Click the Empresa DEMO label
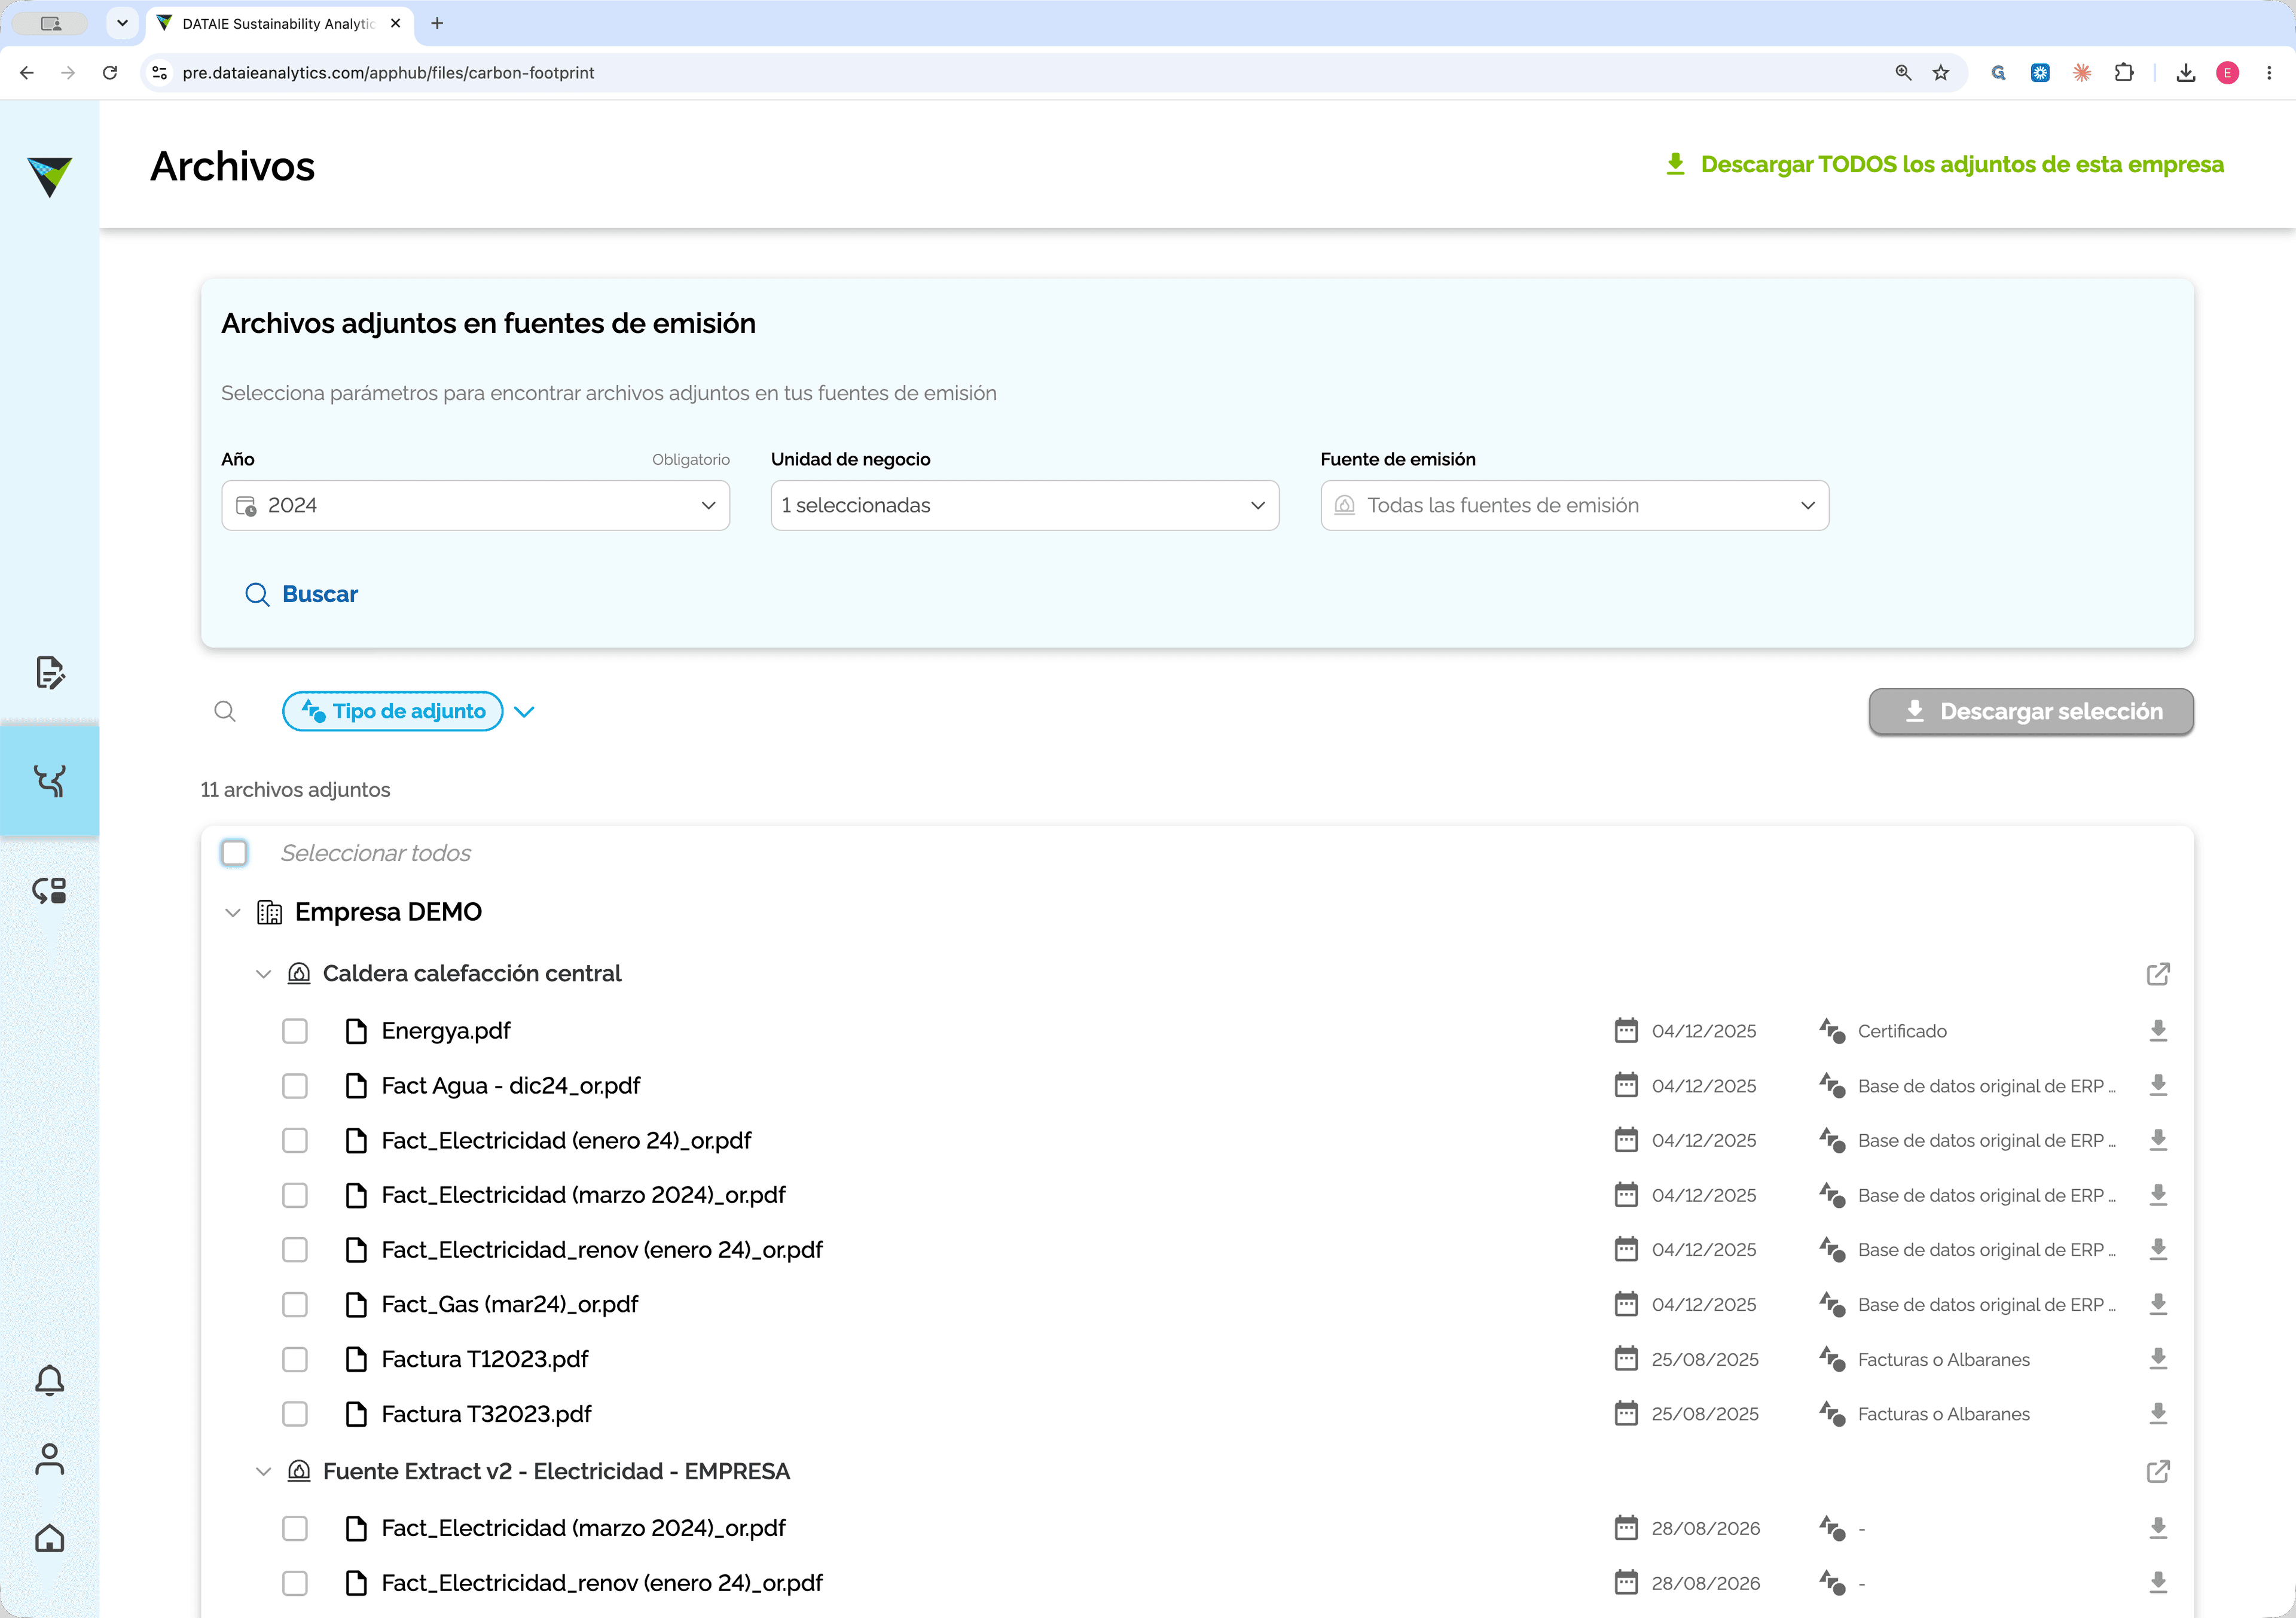Image resolution: width=2296 pixels, height=1618 pixels. (388, 912)
